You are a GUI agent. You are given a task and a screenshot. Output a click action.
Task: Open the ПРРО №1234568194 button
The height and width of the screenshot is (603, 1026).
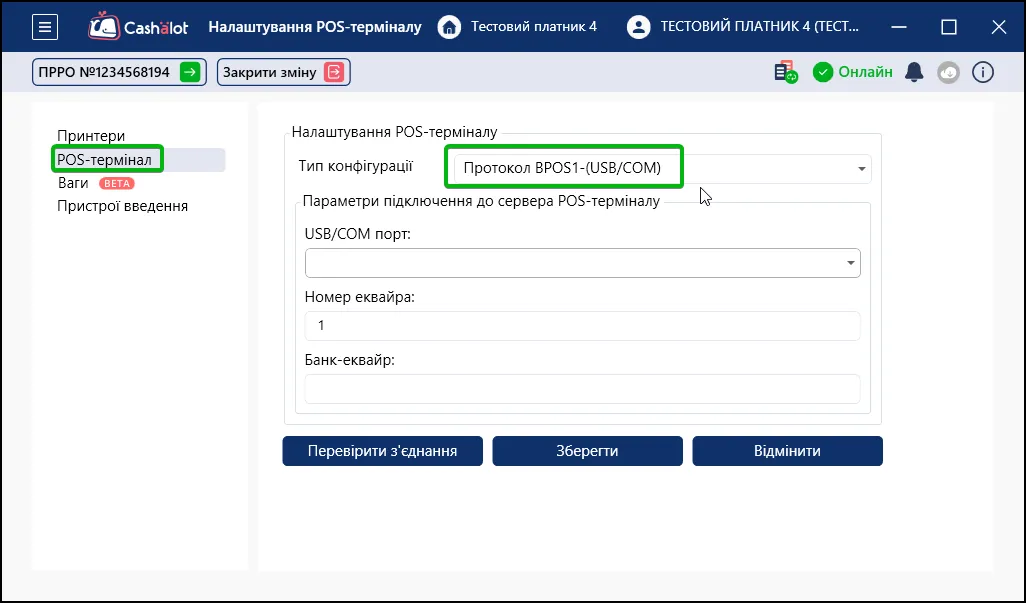[x=119, y=72]
